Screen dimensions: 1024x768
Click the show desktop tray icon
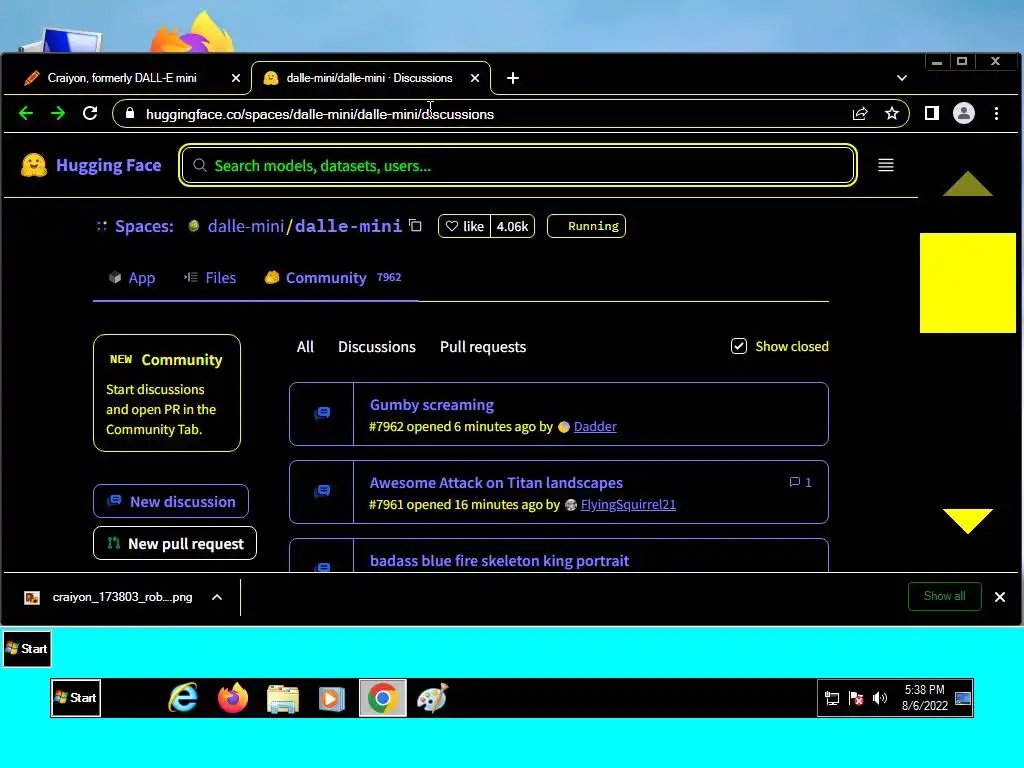pyautogui.click(x=963, y=698)
